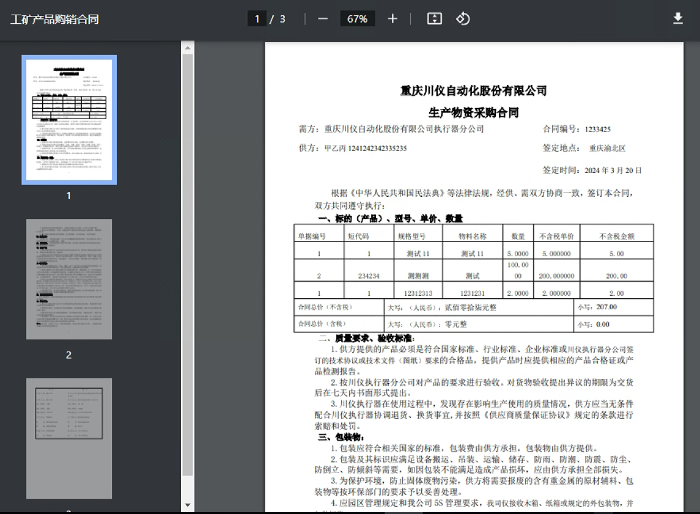Viewport: 700px width, 514px height.
Task: Click the zoom in plus button
Action: click(392, 18)
